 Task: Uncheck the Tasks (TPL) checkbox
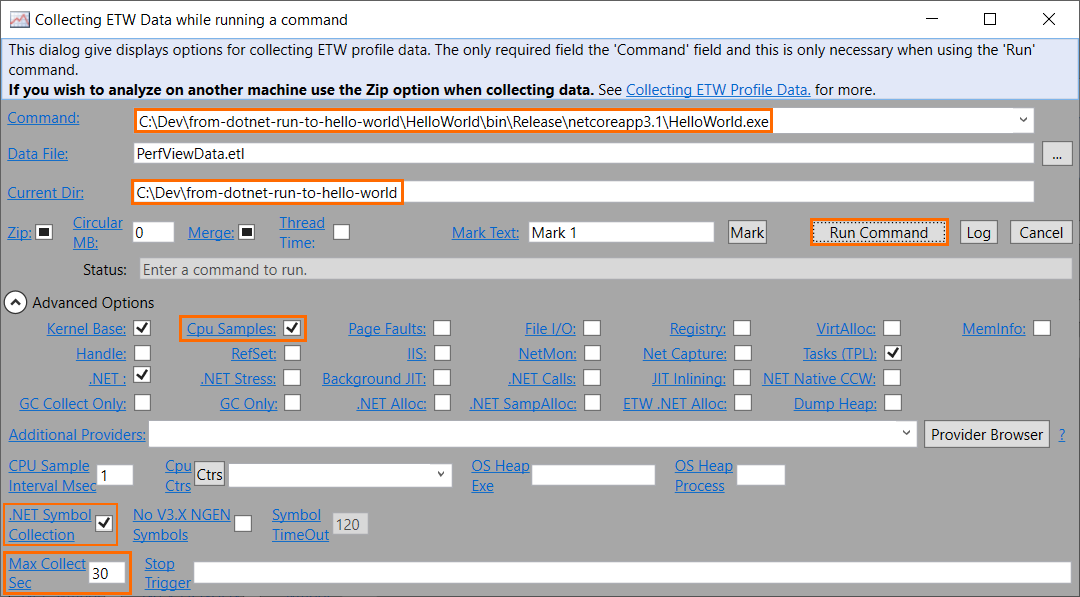(x=893, y=353)
